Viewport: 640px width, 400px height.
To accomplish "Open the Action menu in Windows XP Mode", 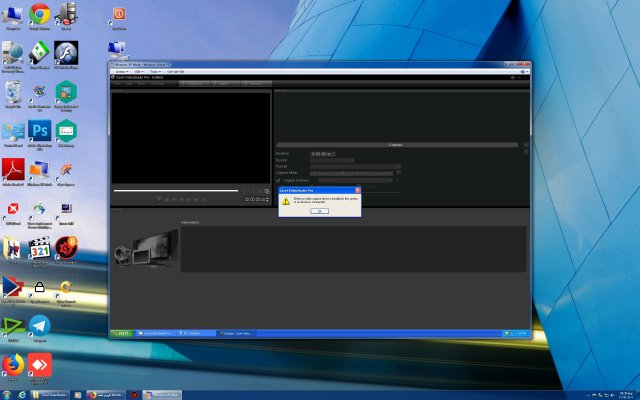I will pos(123,72).
